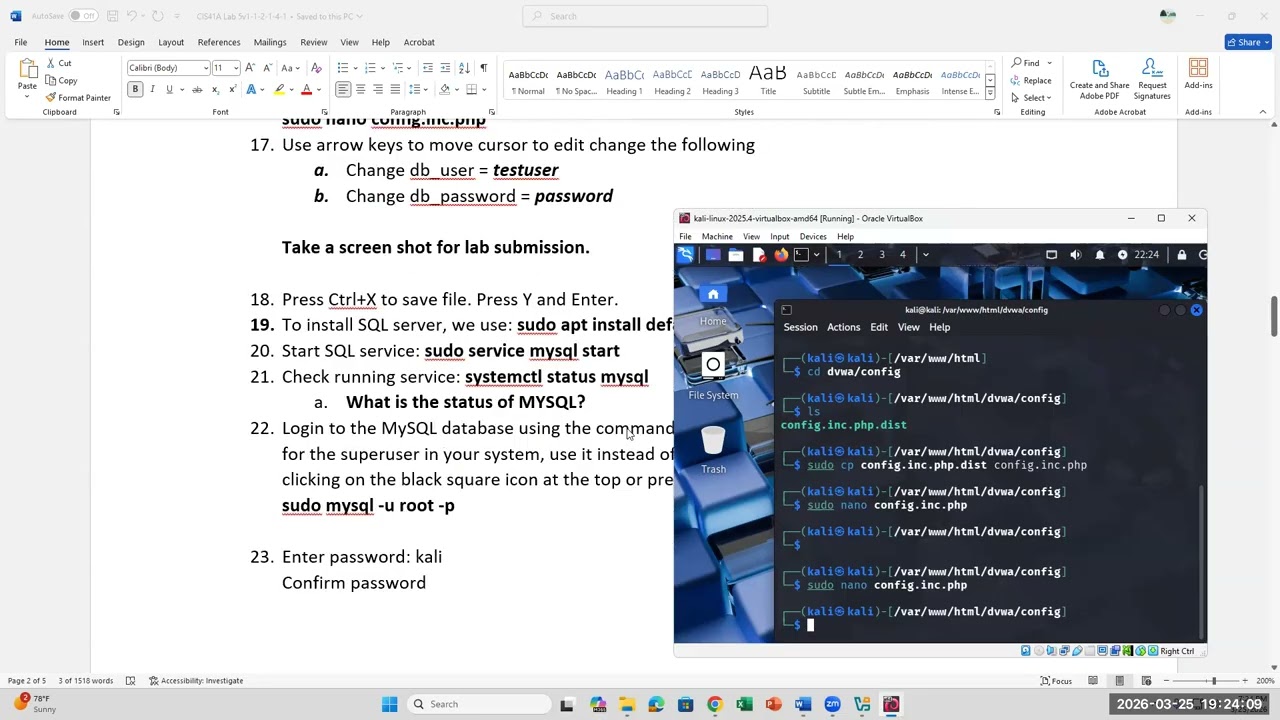Toggle Underline formatting
This screenshot has height=720, width=1280.
coord(169,89)
